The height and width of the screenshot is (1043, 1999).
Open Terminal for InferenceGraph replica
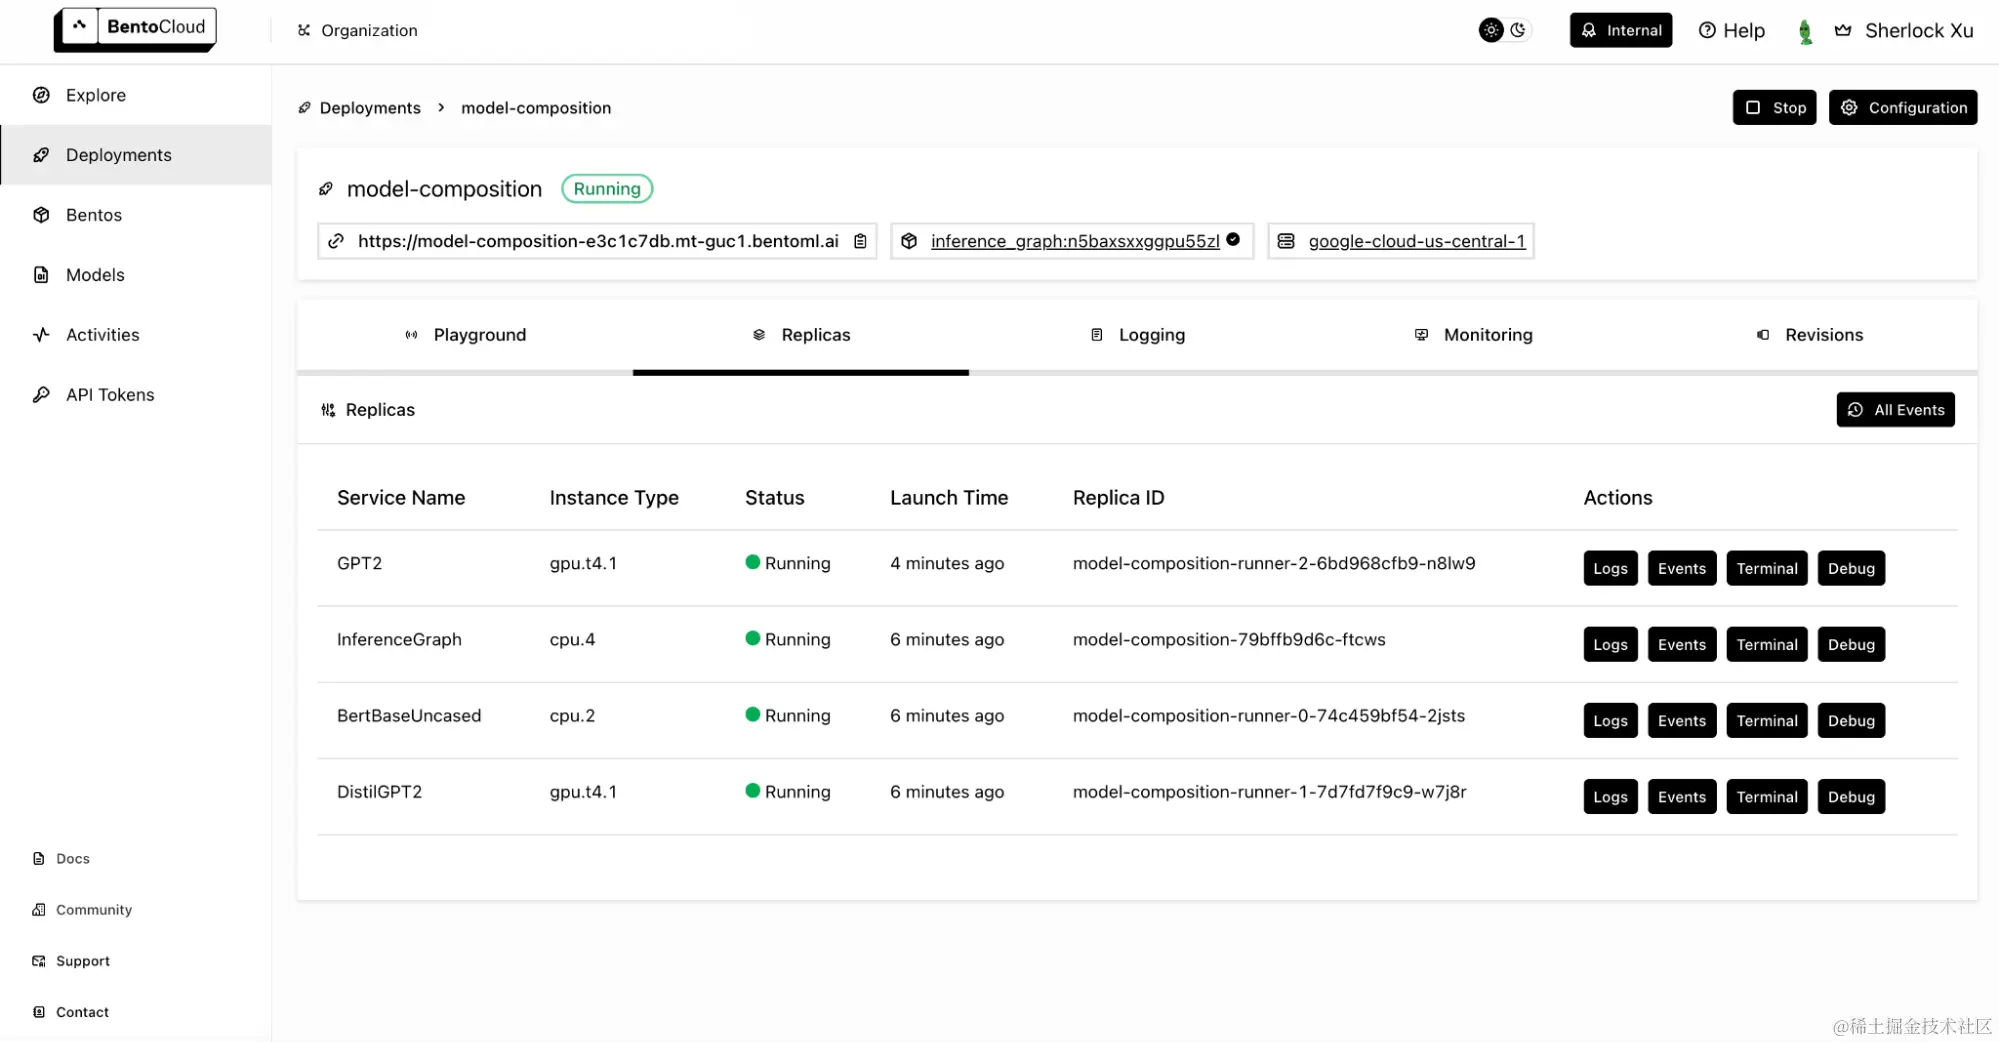click(x=1767, y=645)
